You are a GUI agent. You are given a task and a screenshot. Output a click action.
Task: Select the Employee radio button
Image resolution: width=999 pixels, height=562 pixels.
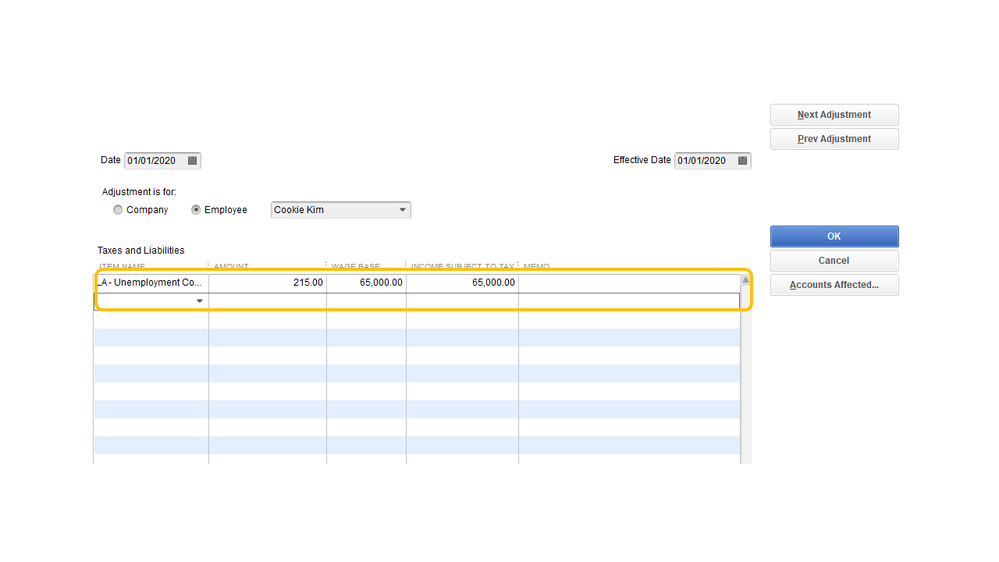point(196,210)
